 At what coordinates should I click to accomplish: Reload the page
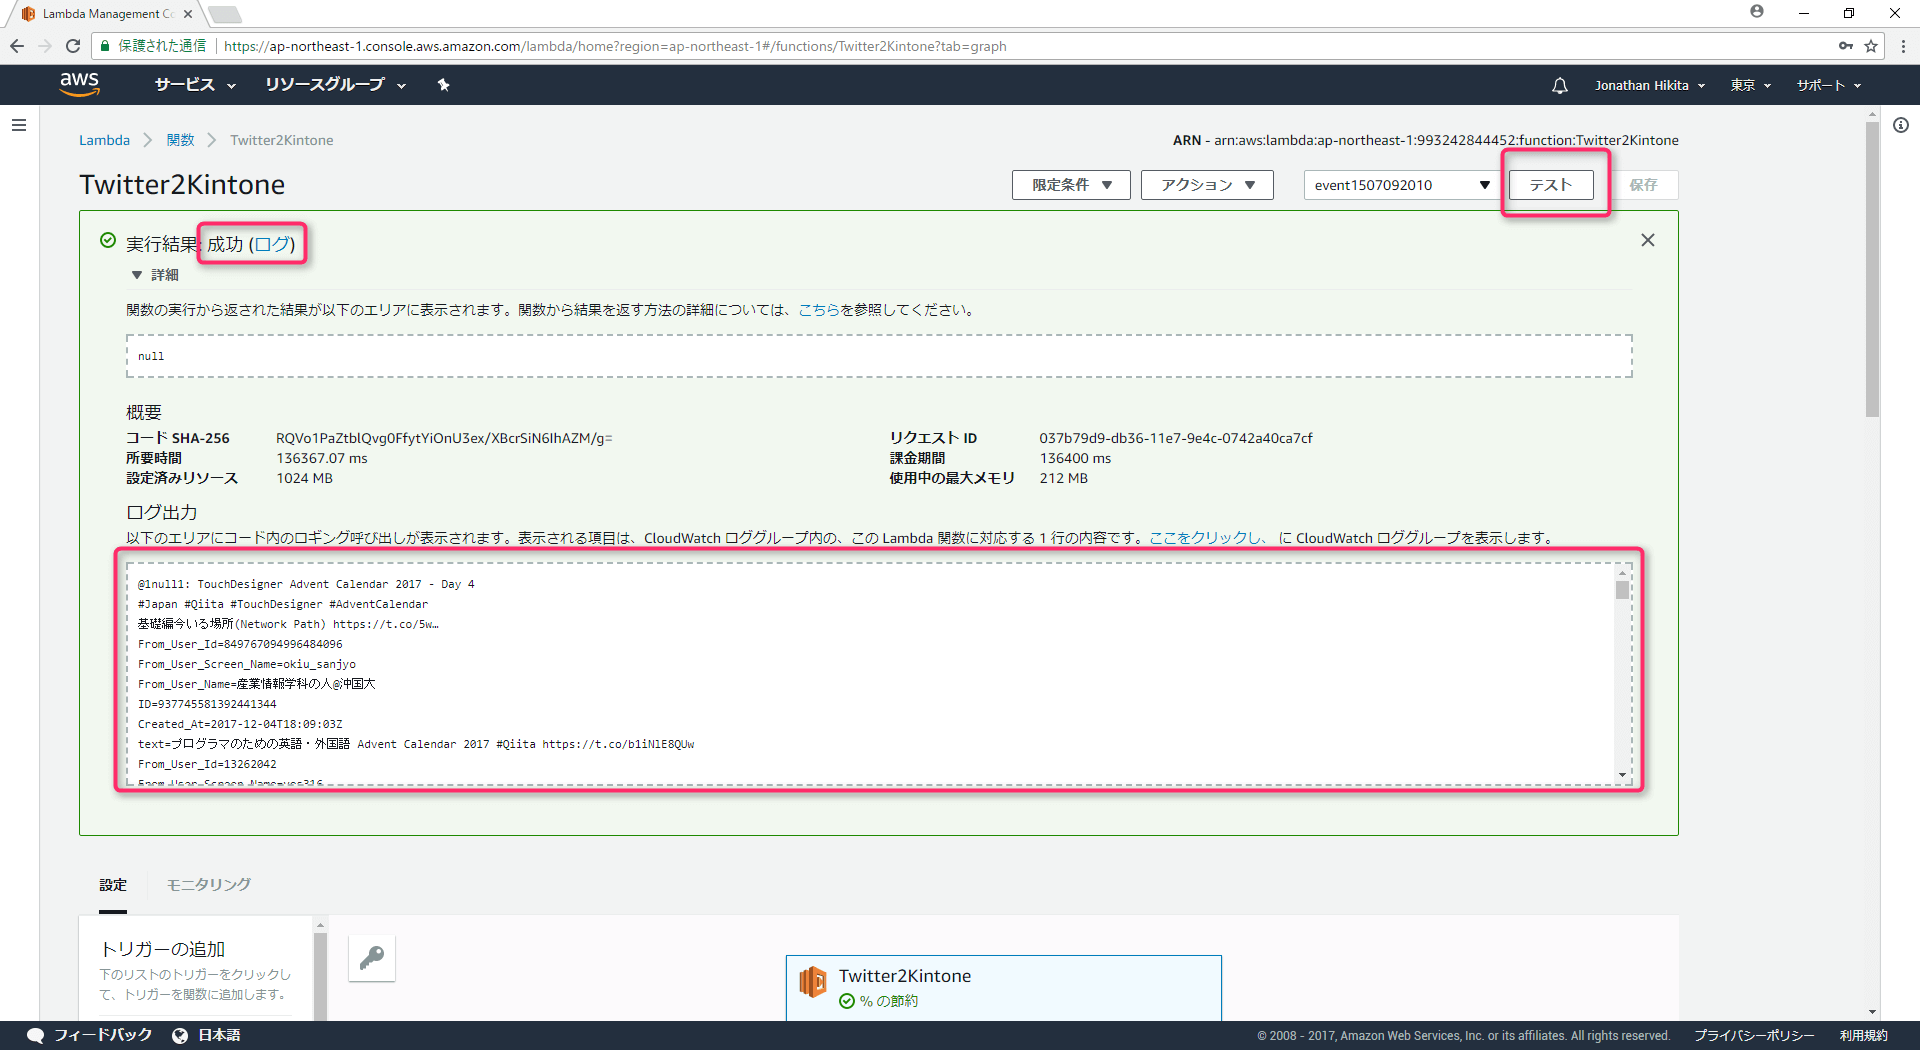pos(73,46)
